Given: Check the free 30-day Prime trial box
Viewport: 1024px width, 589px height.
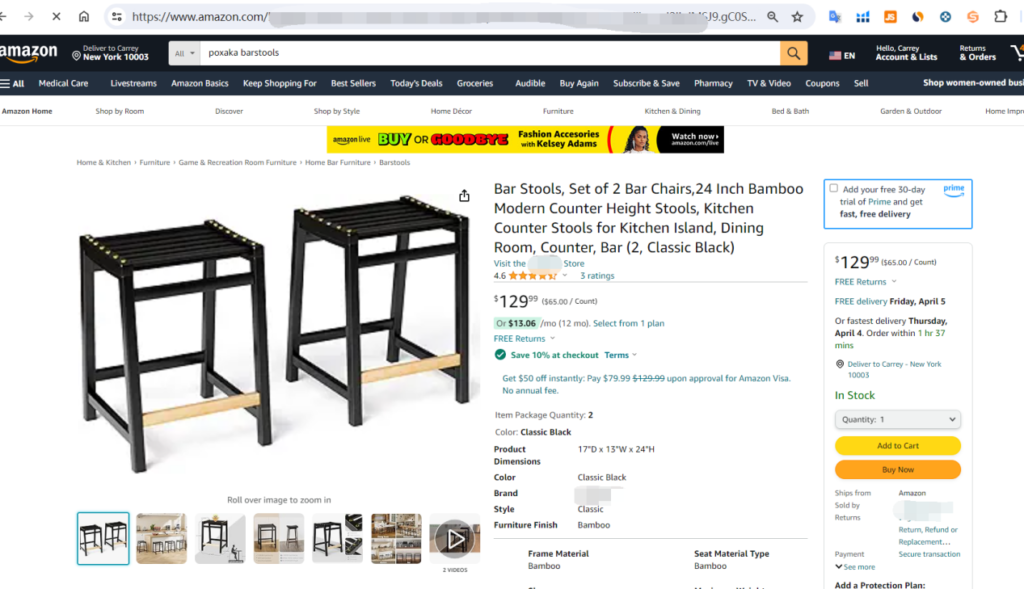Looking at the screenshot, I should coord(833,188).
